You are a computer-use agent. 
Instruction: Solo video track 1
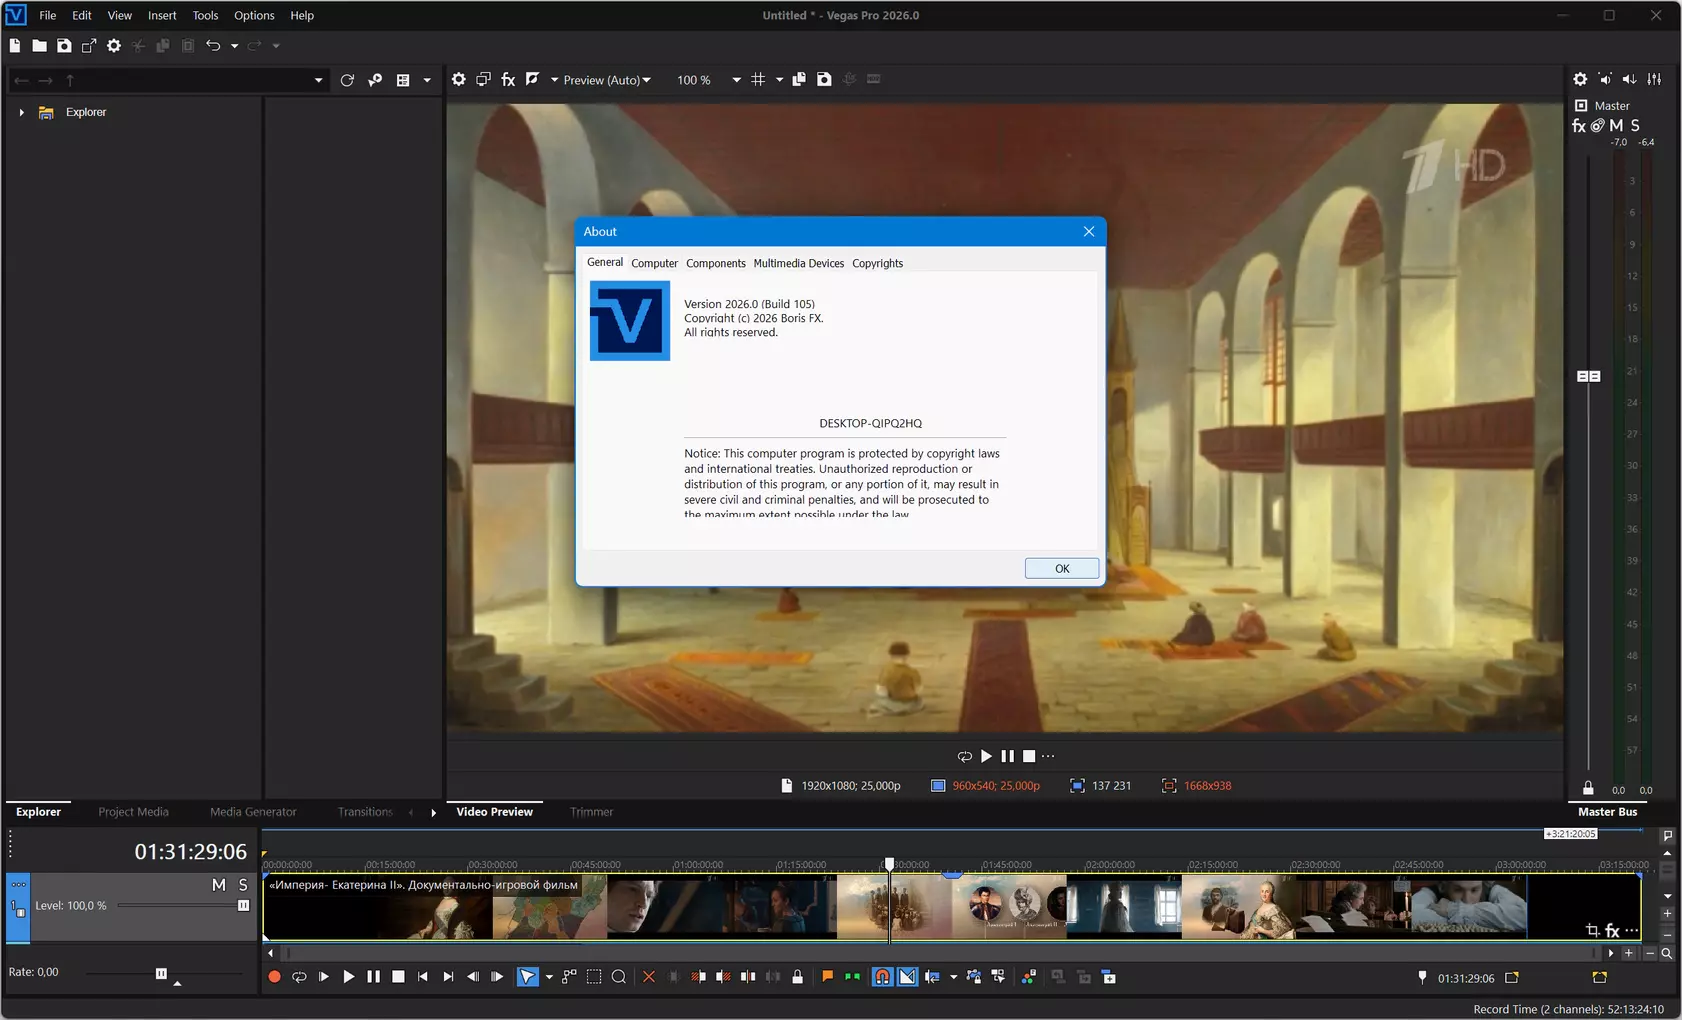[243, 885]
